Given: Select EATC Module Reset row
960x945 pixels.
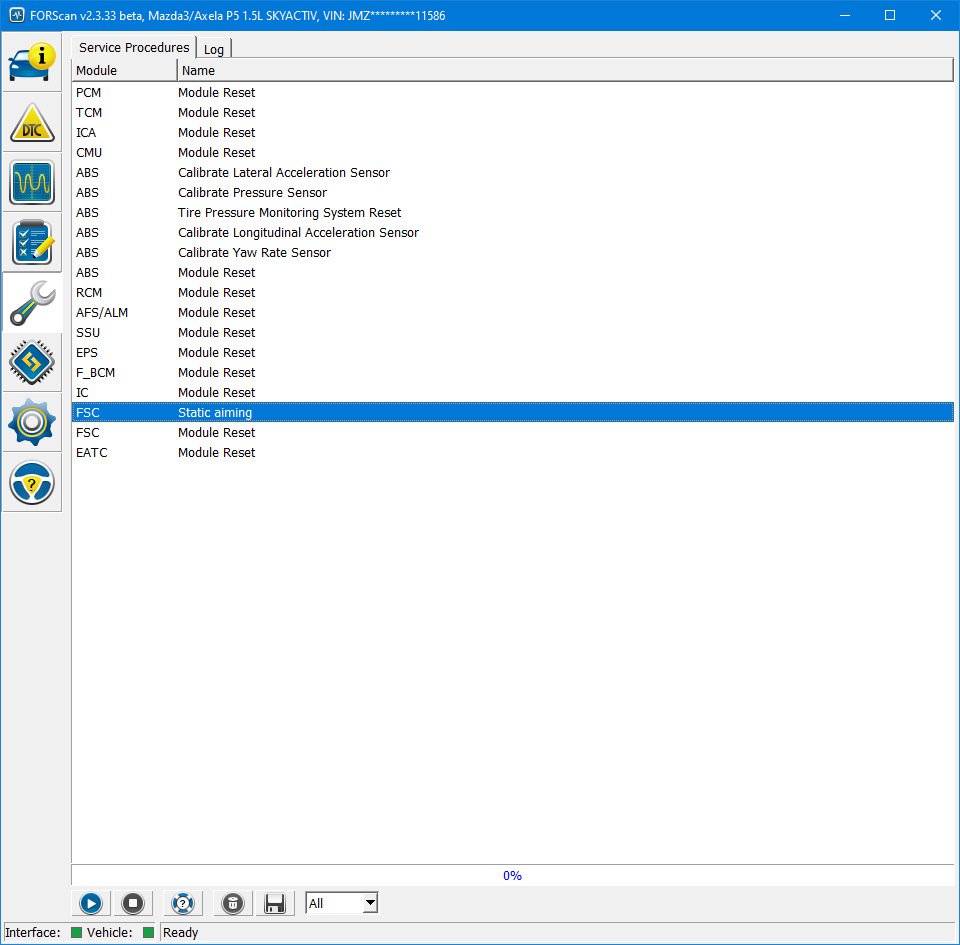Looking at the screenshot, I should 512,452.
